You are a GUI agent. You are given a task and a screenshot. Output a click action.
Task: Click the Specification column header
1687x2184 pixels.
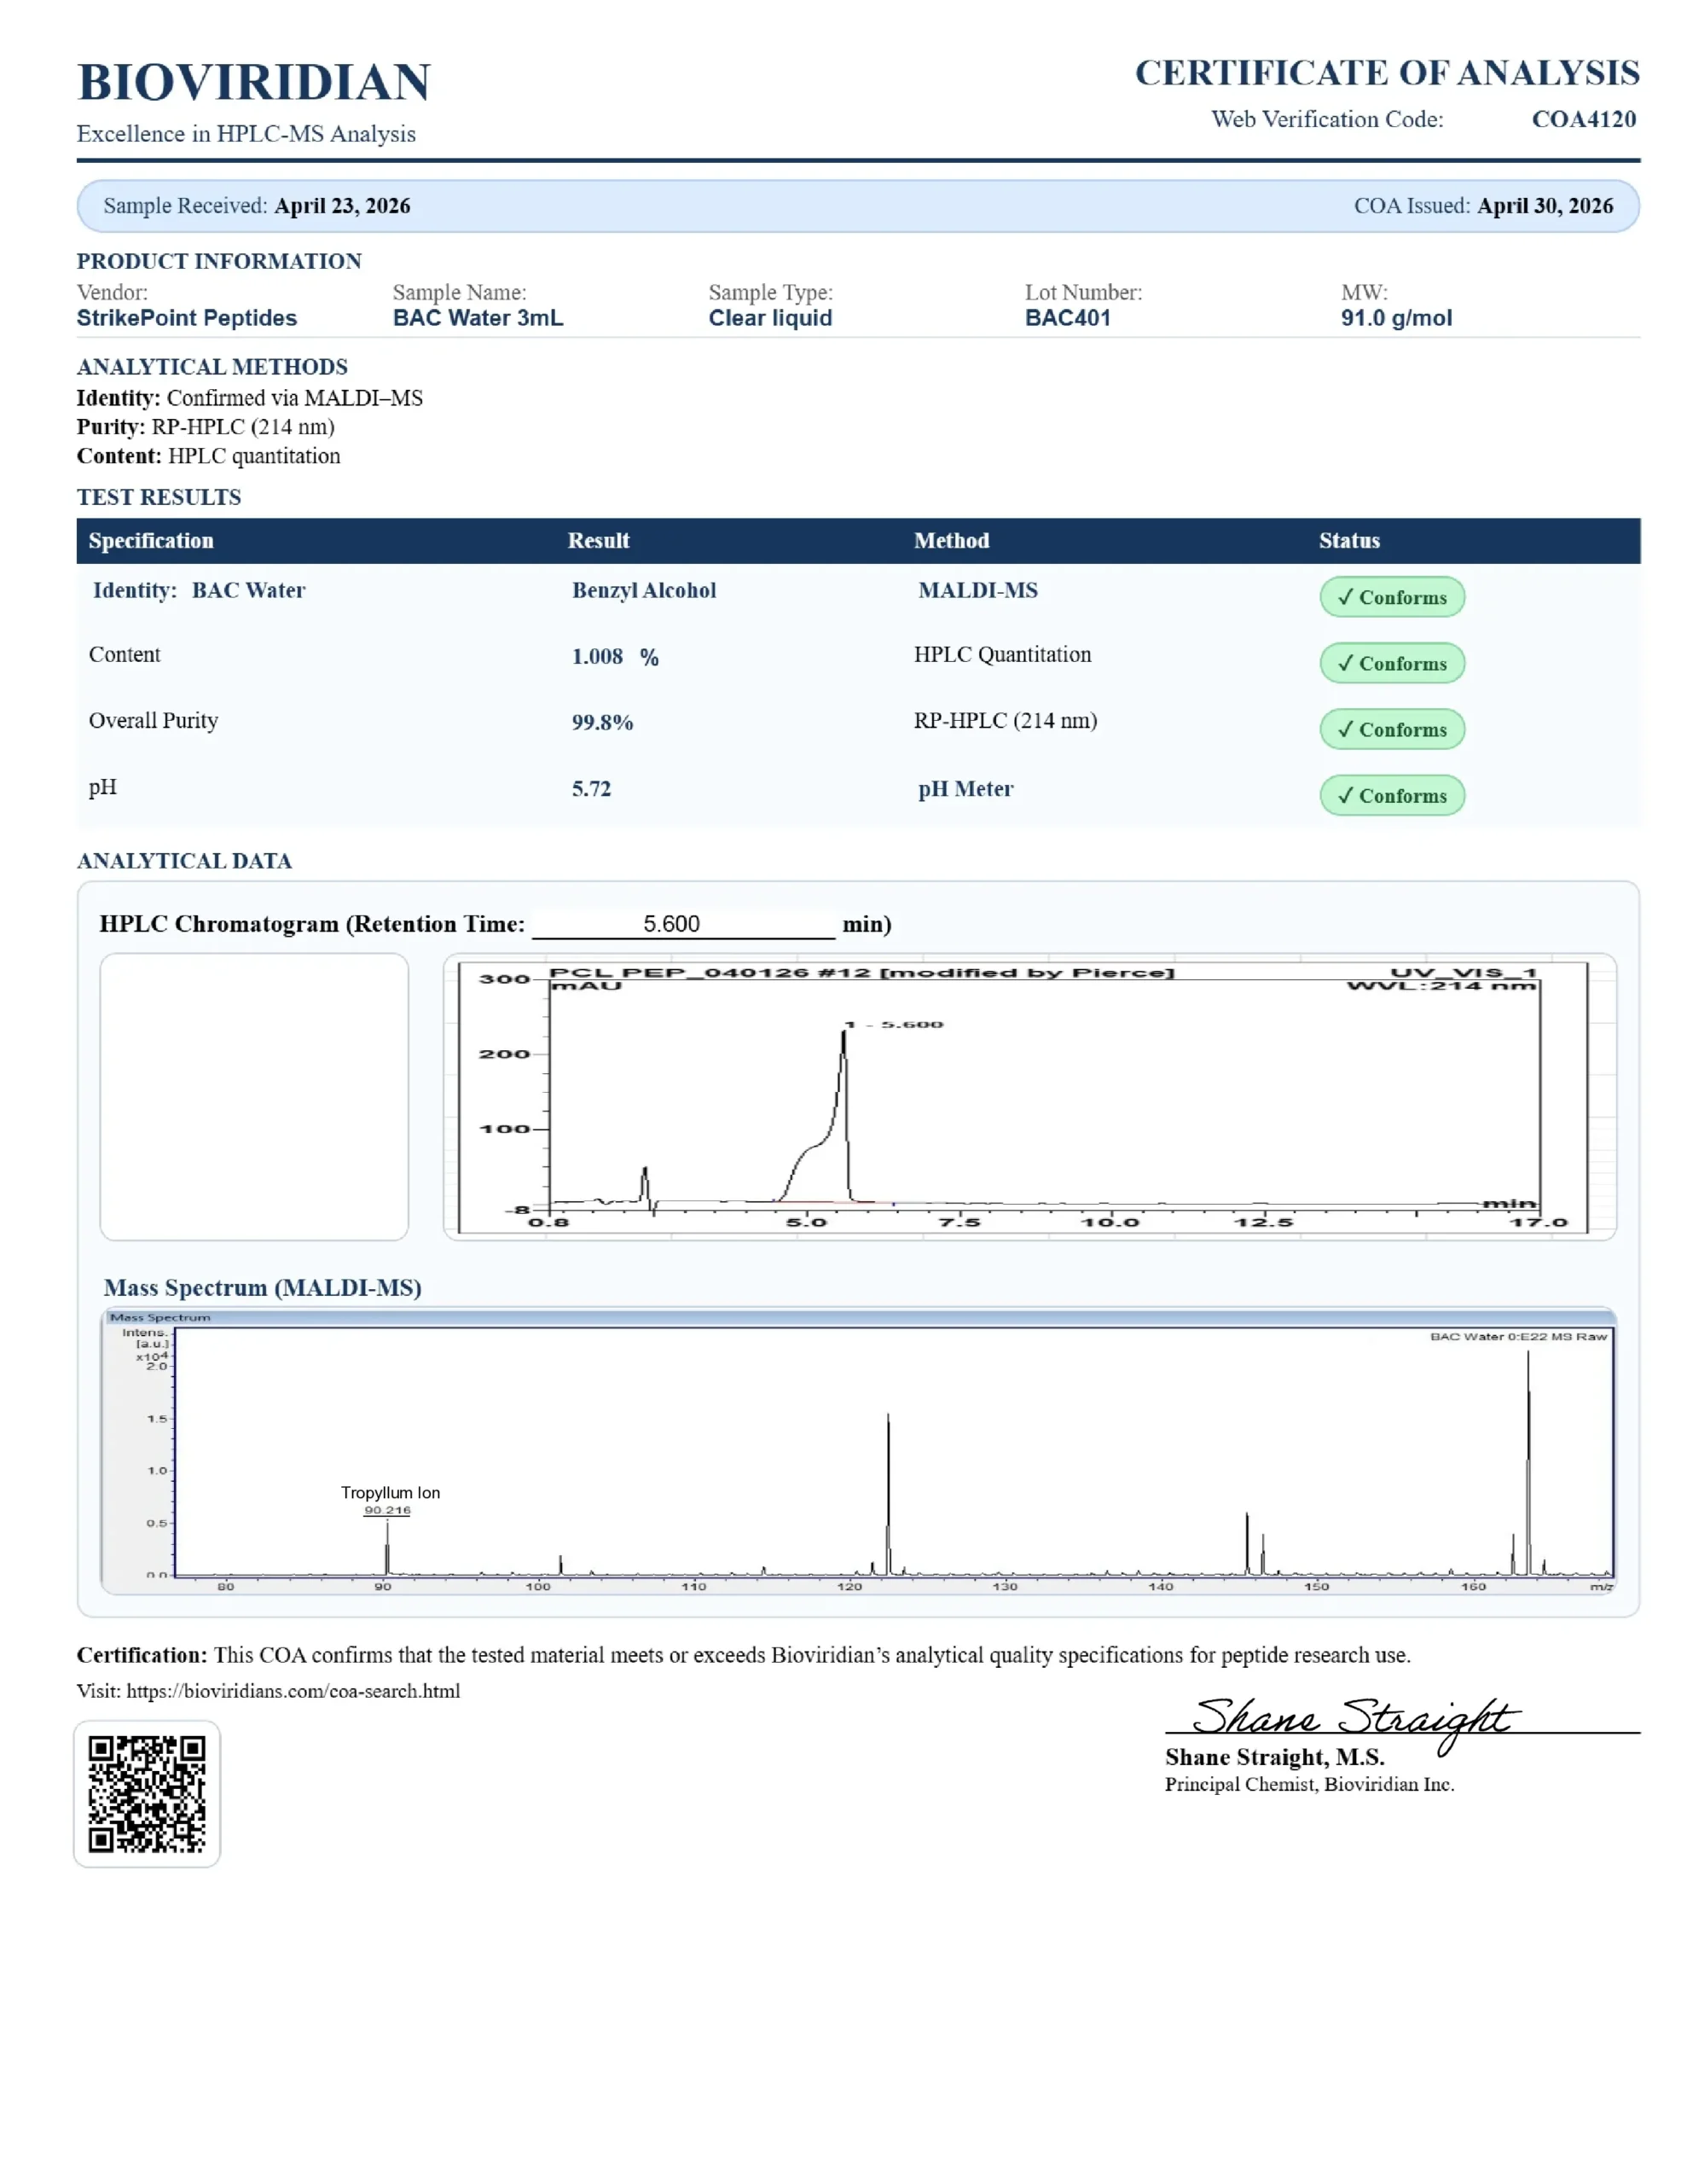point(151,541)
